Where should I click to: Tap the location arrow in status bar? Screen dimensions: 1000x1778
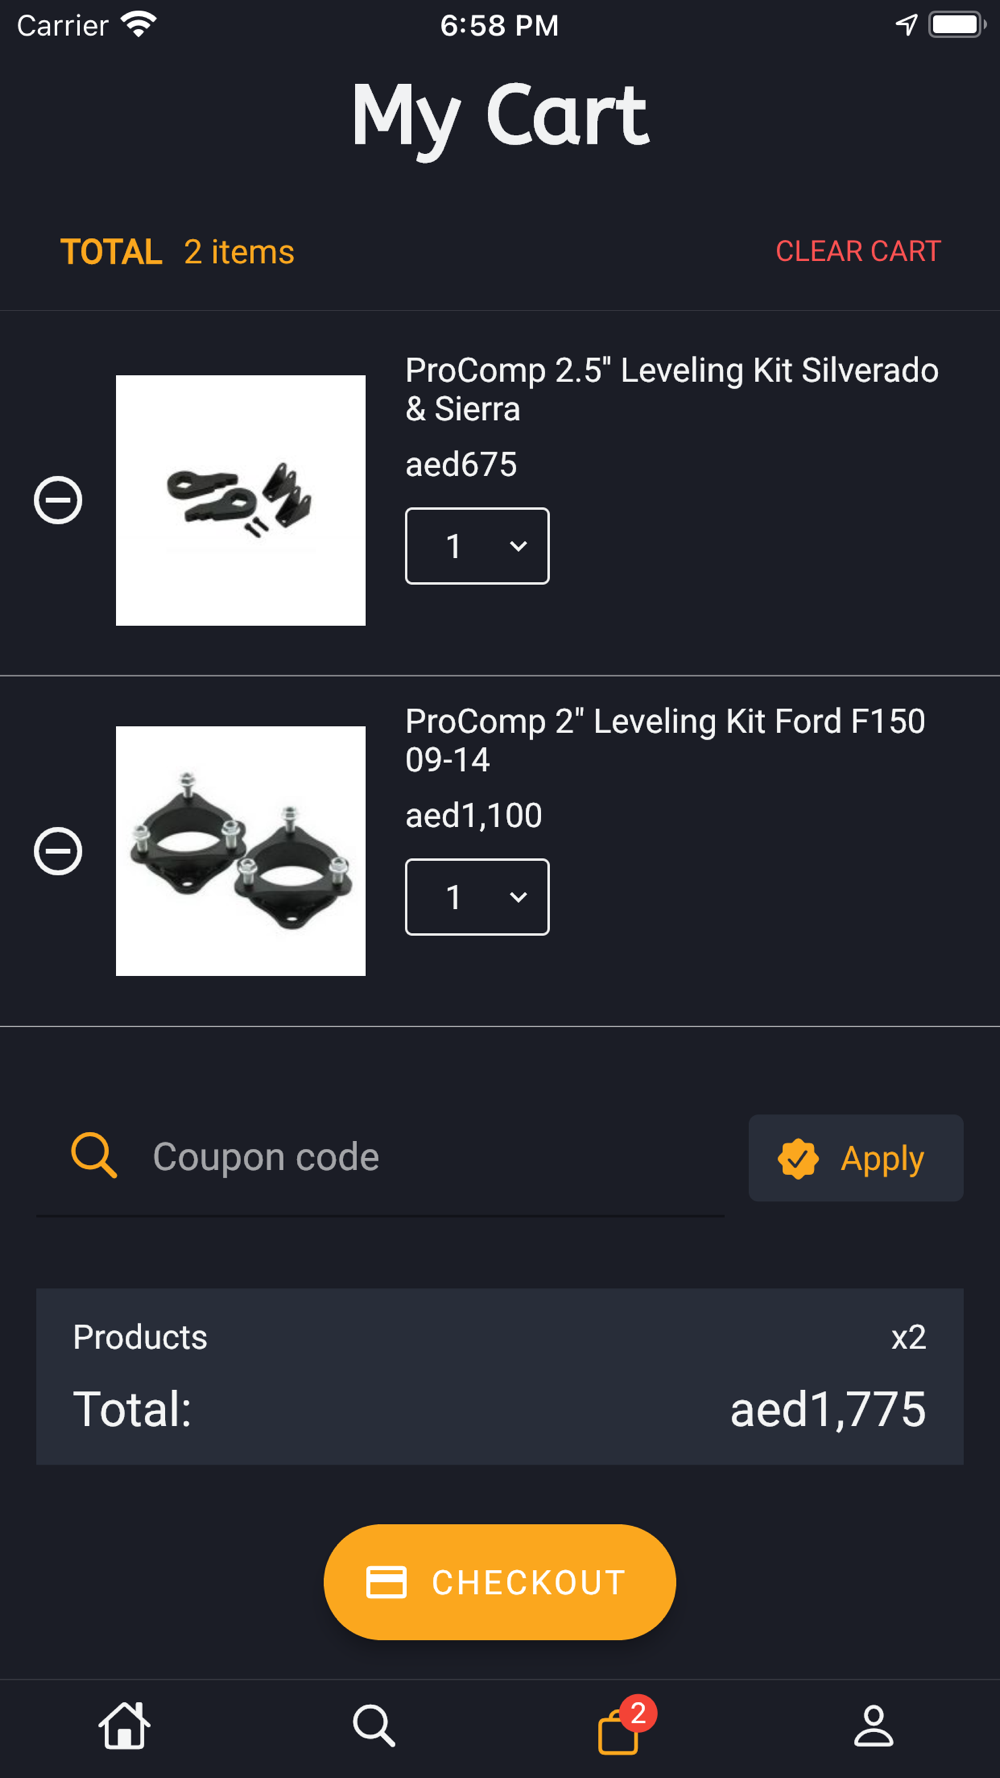906,25
